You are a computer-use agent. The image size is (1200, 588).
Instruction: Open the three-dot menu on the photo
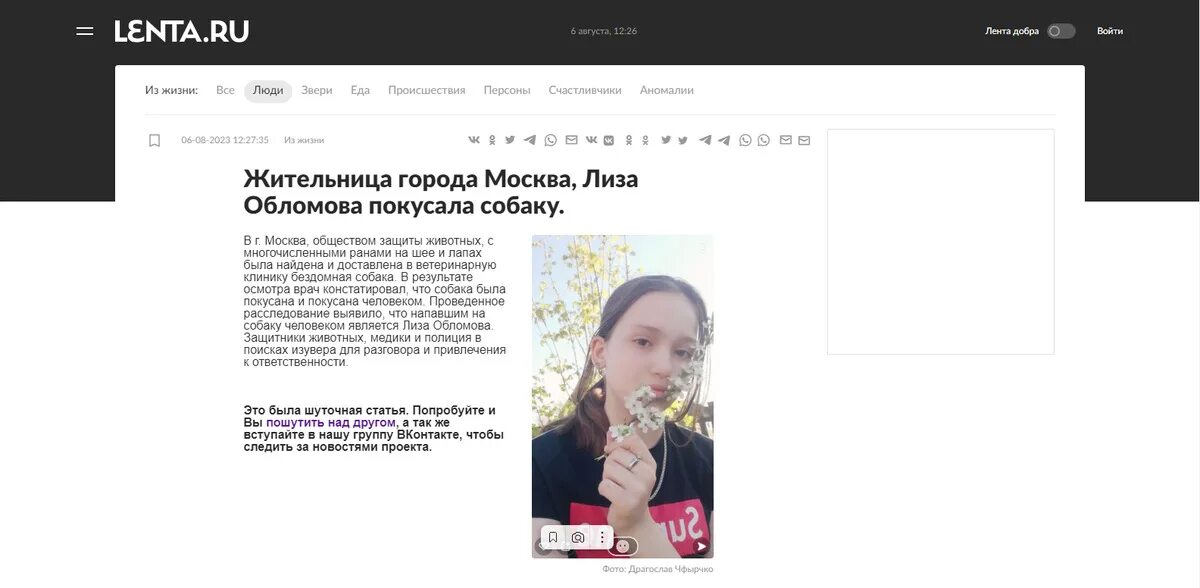pyautogui.click(x=600, y=536)
